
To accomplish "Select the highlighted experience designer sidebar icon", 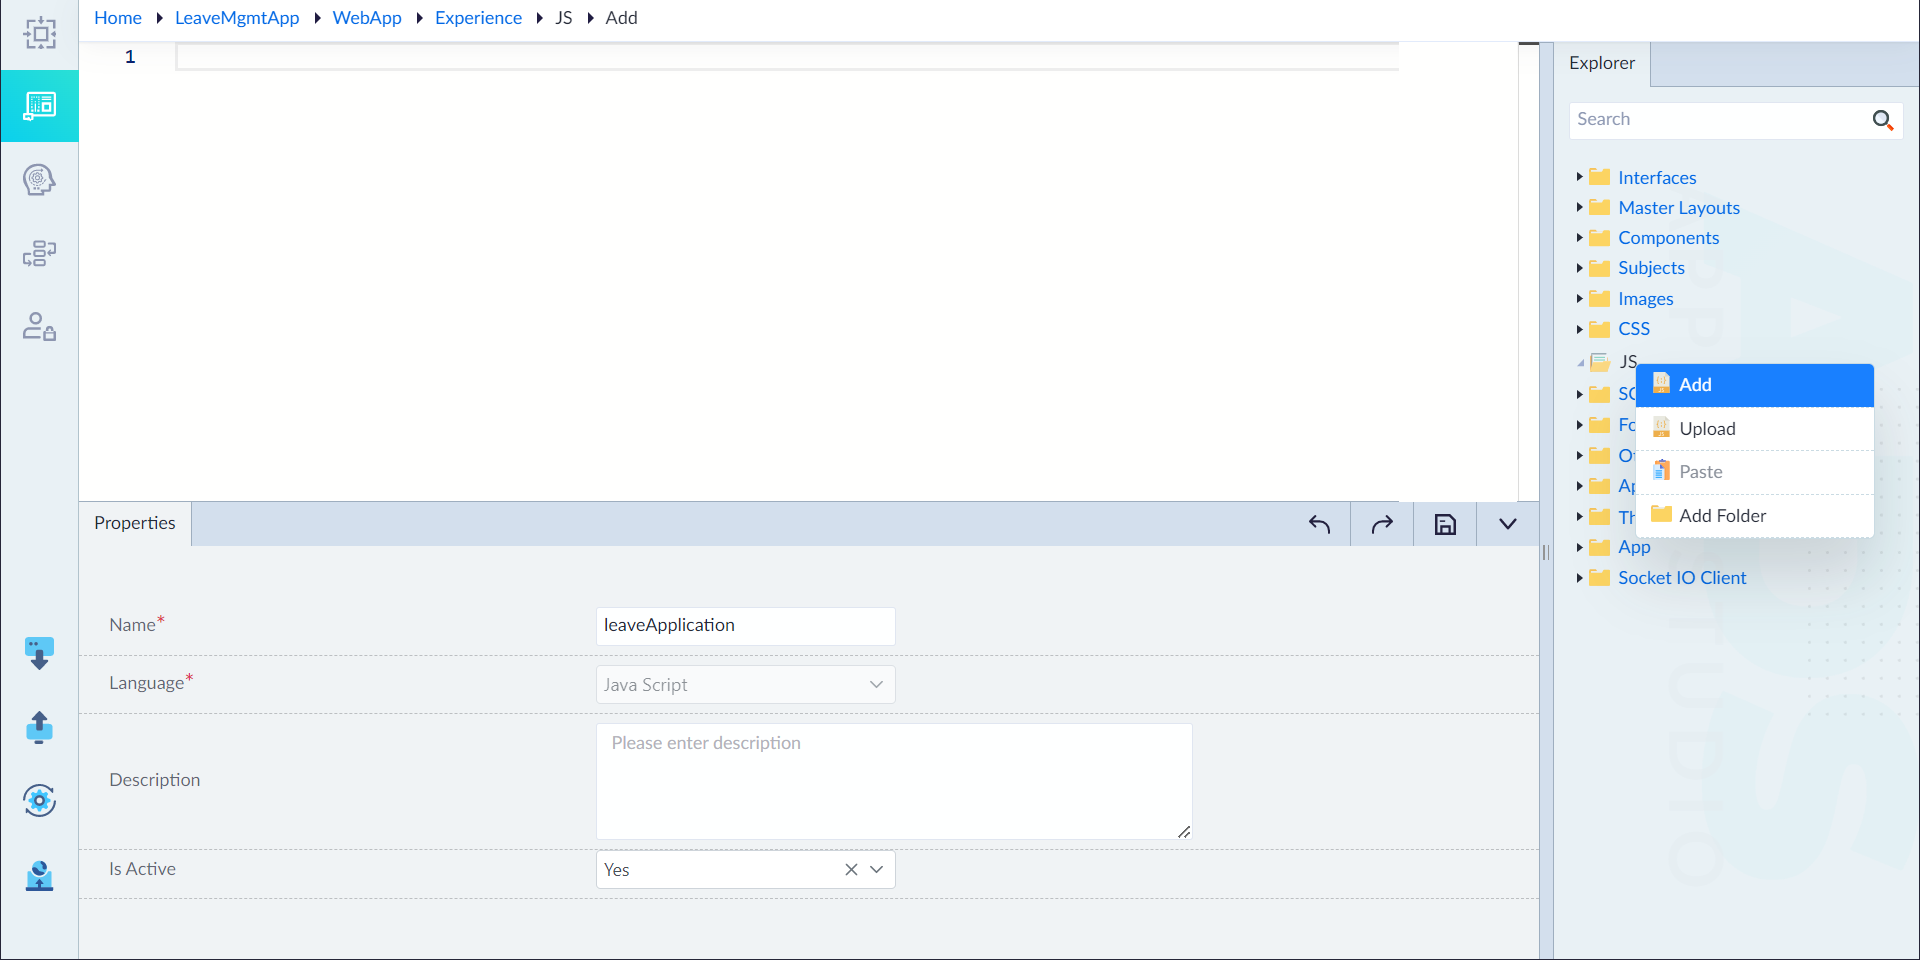I will 40,106.
